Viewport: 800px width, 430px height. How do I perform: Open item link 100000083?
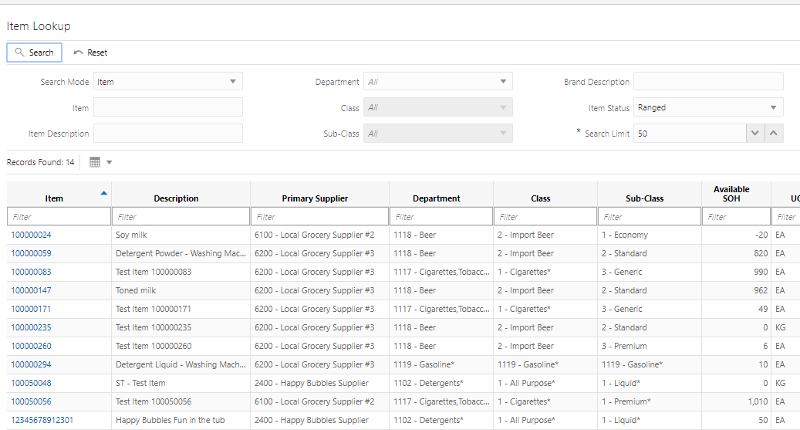[31, 272]
